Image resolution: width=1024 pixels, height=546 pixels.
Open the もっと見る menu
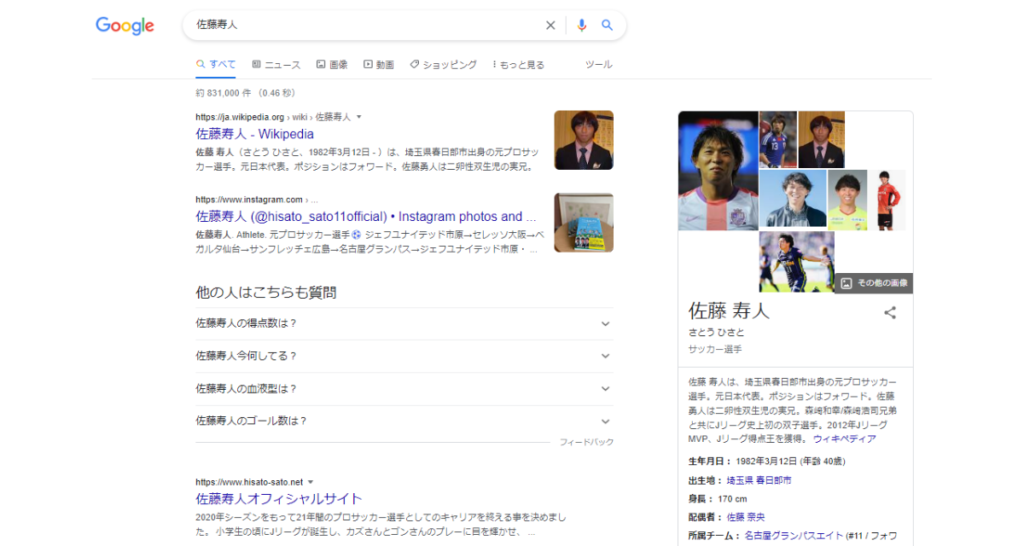tap(519, 65)
